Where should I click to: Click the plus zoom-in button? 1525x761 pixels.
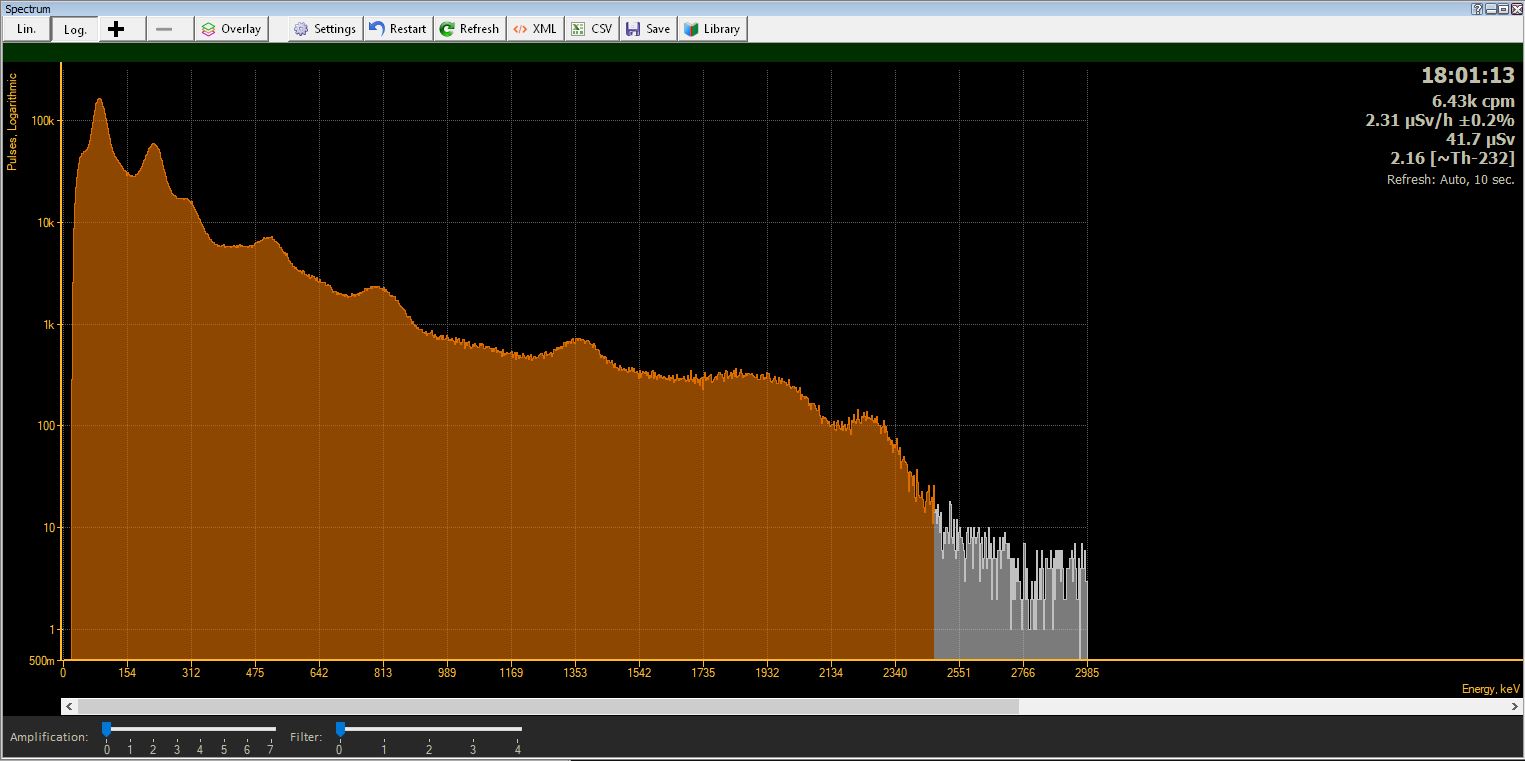point(116,29)
